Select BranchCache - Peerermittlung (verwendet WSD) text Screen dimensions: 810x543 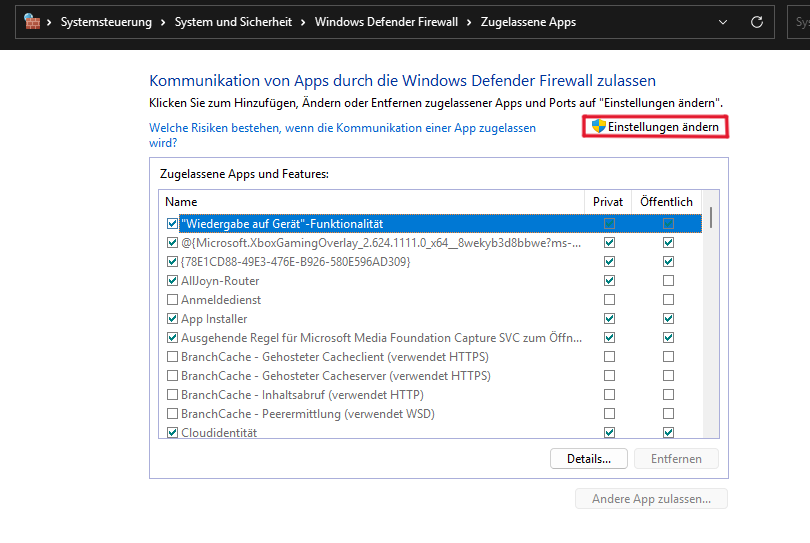308,414
